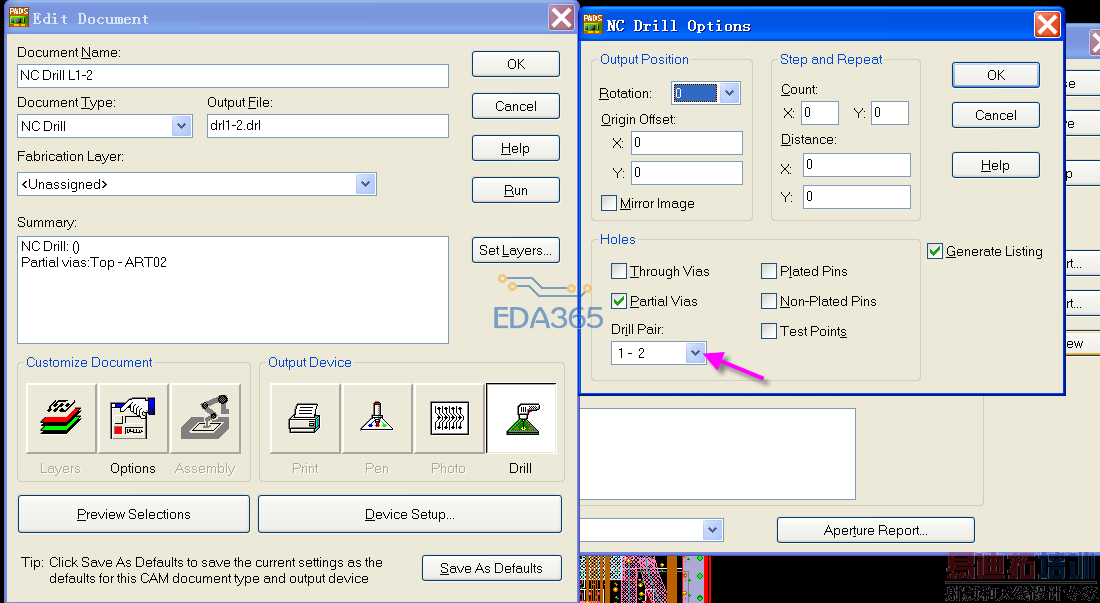Enable the Through Vias checkbox
This screenshot has height=603, width=1100.
(619, 271)
